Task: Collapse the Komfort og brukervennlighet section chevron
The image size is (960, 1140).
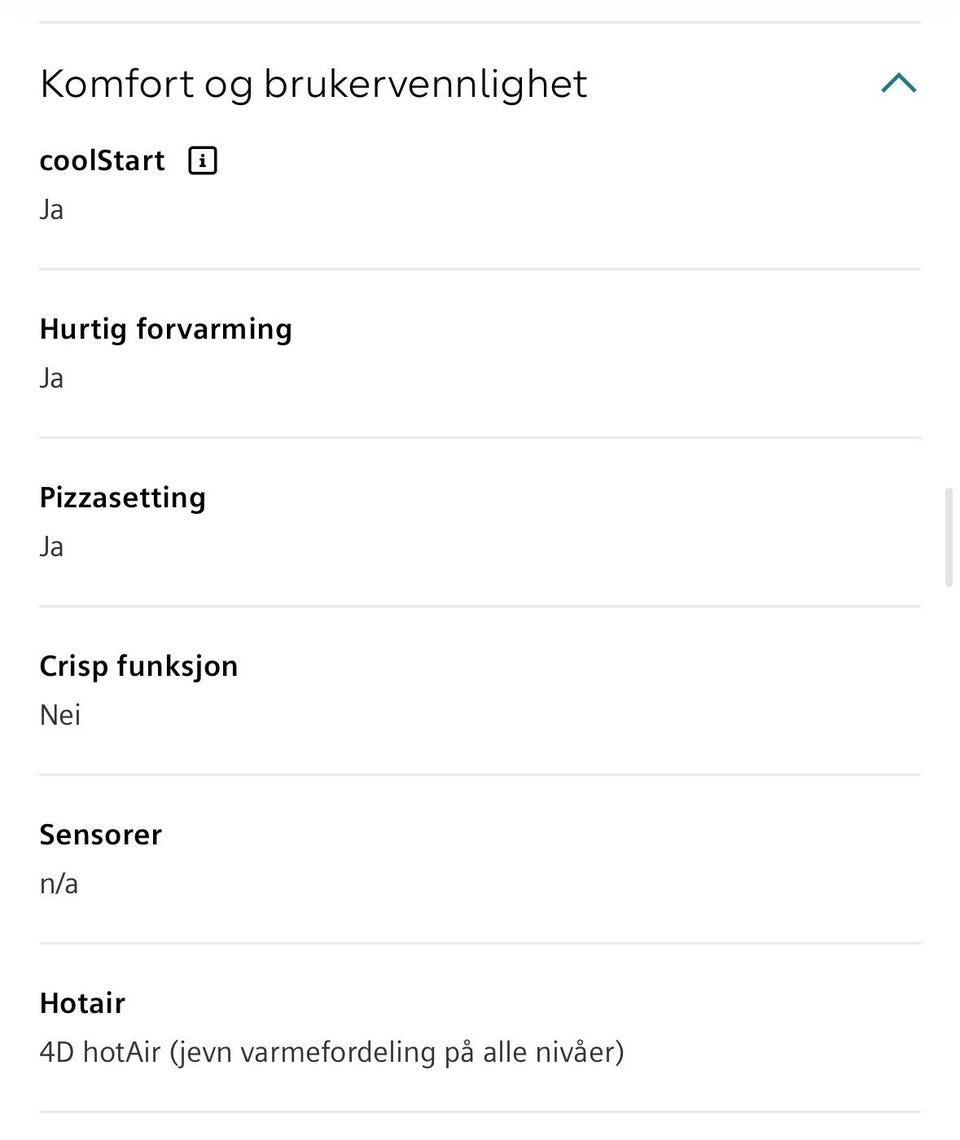Action: 898,83
